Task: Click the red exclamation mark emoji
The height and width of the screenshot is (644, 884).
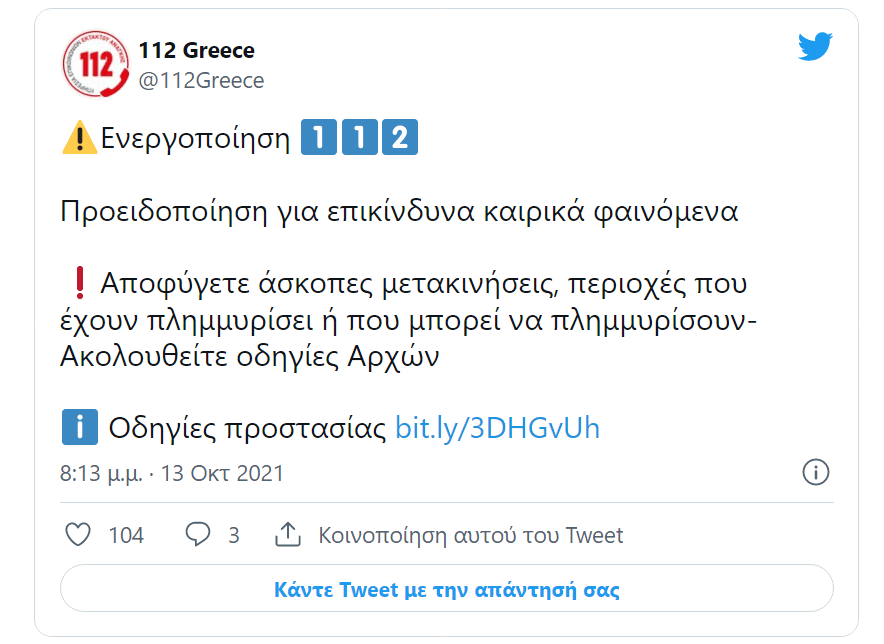Action: click(x=80, y=284)
